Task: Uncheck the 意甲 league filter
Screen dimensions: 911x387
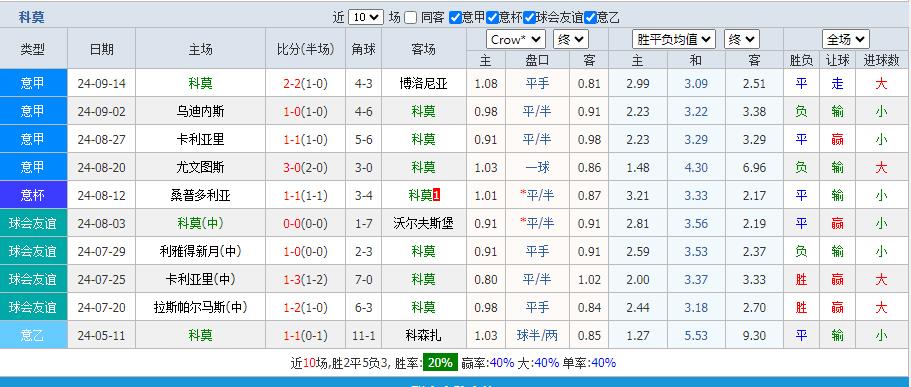Action: click(x=456, y=17)
